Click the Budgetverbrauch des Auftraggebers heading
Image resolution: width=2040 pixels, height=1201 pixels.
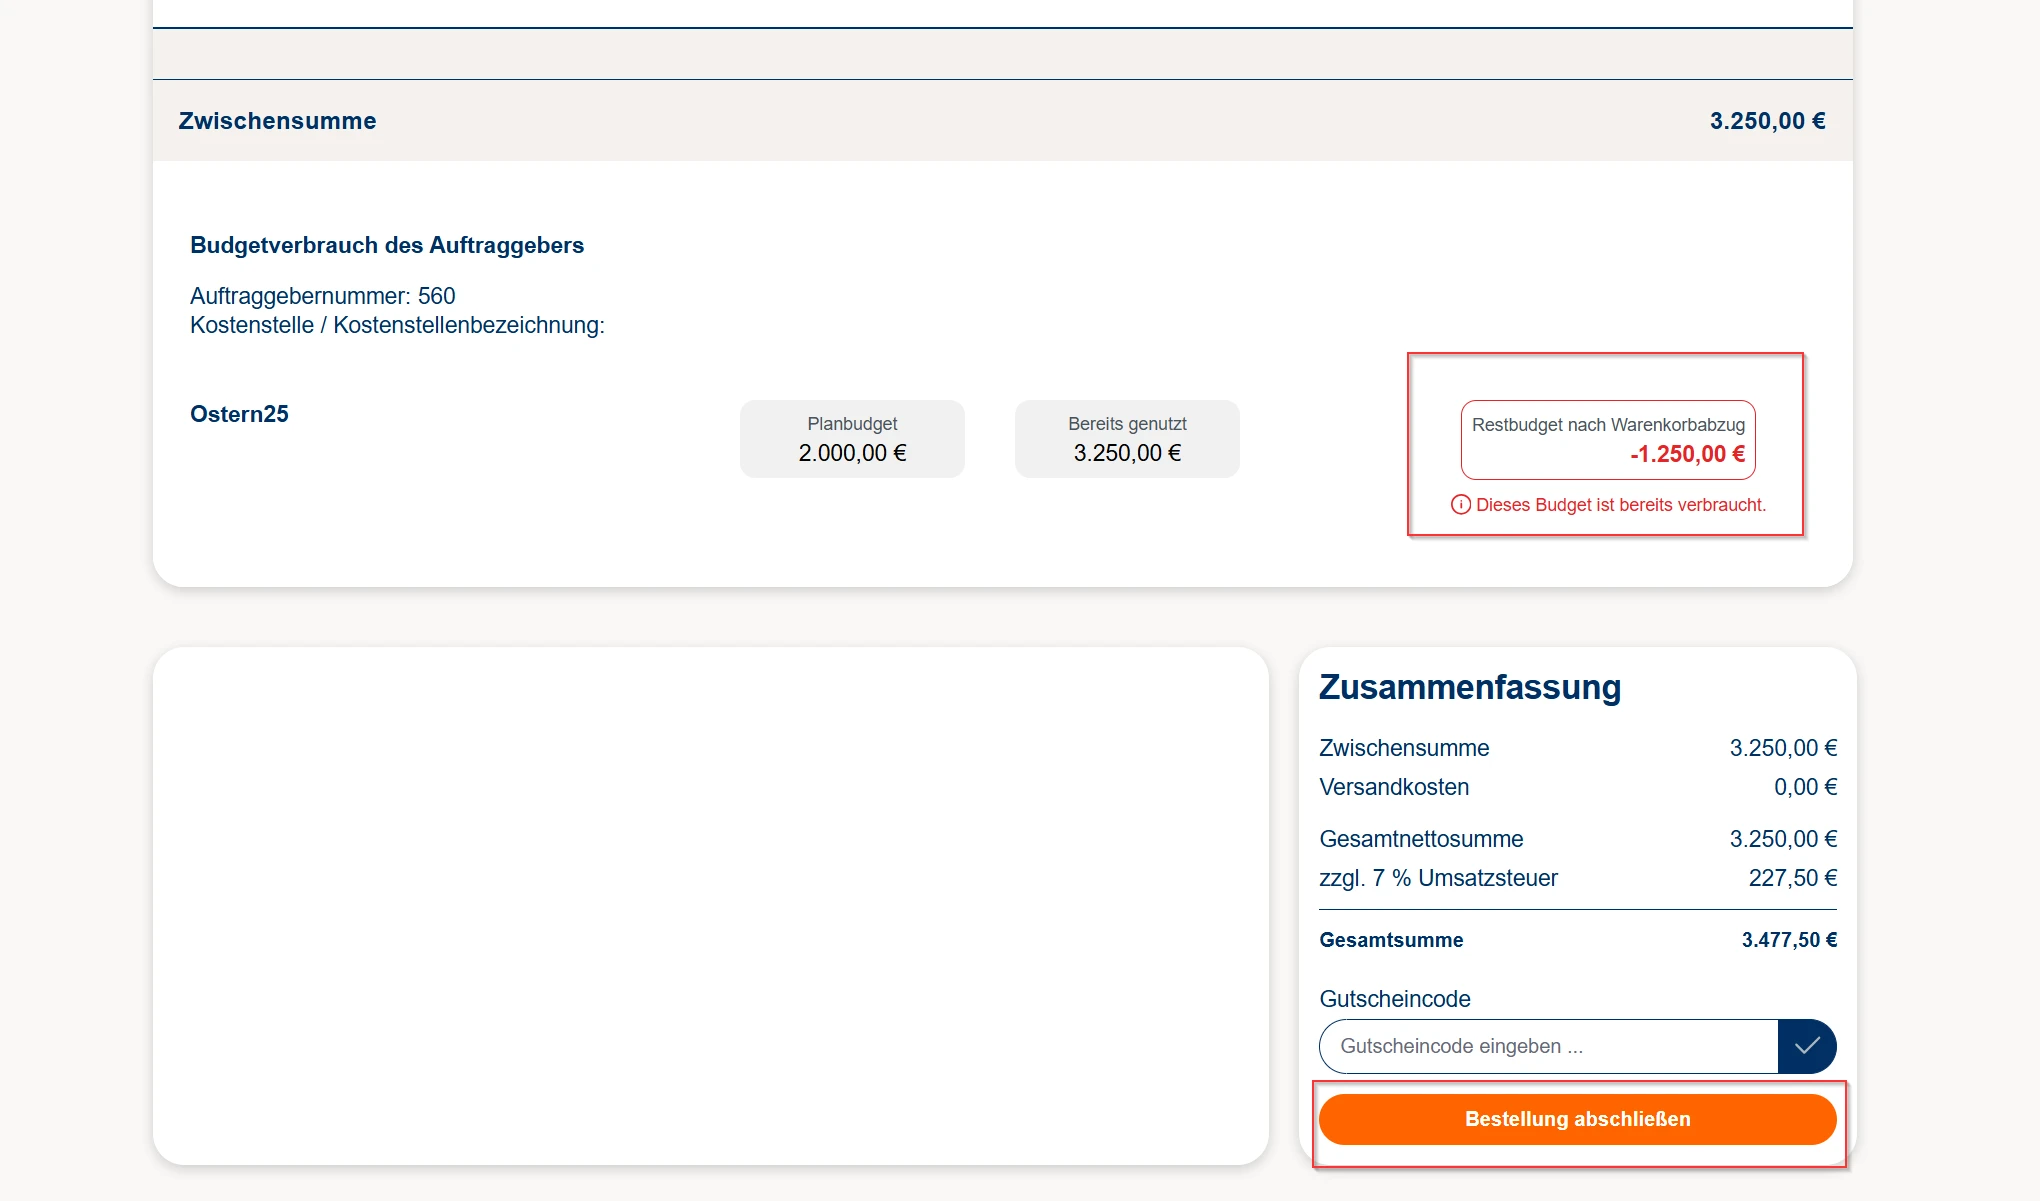coord(387,245)
